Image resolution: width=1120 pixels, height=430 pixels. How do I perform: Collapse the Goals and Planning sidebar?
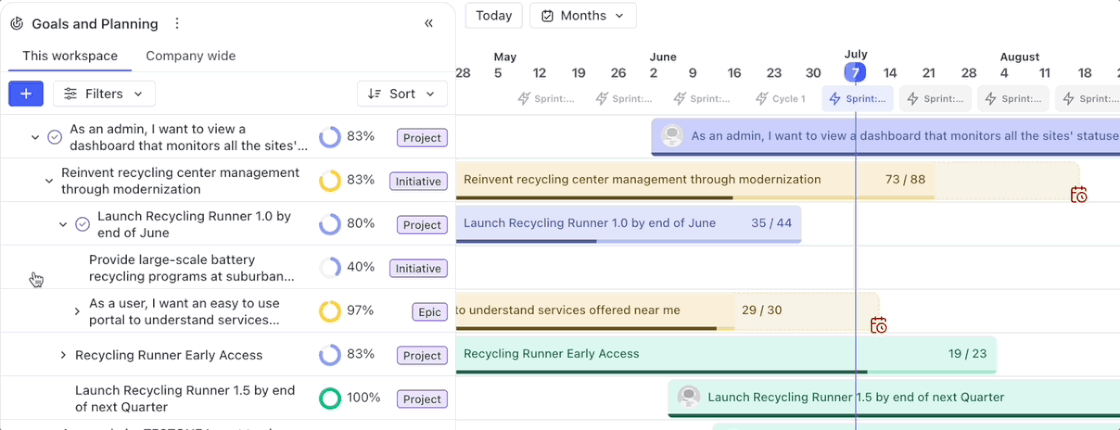tap(429, 23)
